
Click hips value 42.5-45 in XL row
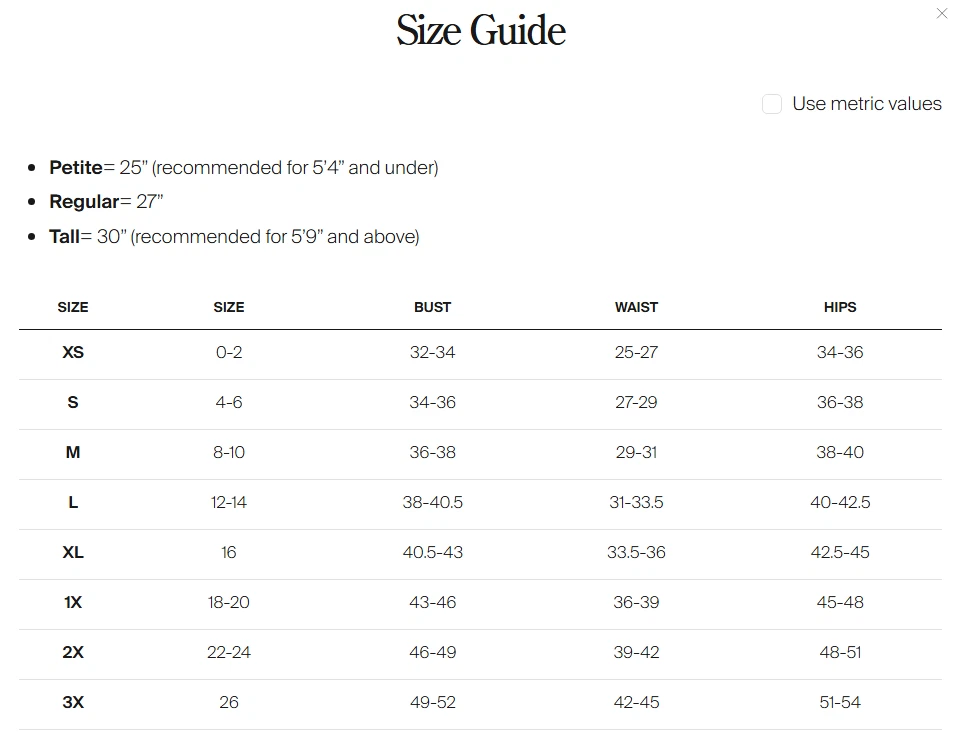tap(840, 553)
